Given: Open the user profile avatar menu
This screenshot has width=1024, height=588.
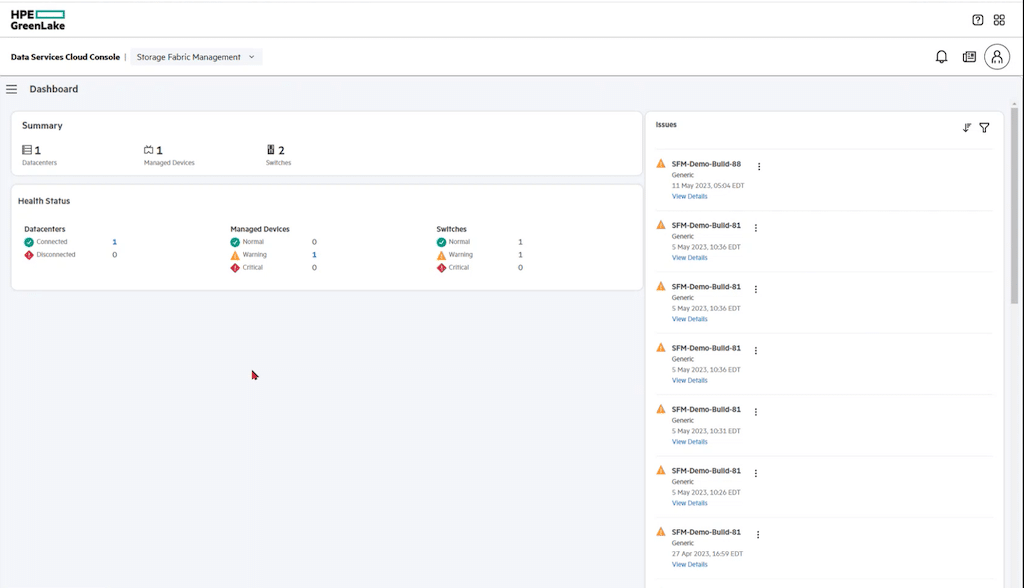Looking at the screenshot, I should pos(997,57).
